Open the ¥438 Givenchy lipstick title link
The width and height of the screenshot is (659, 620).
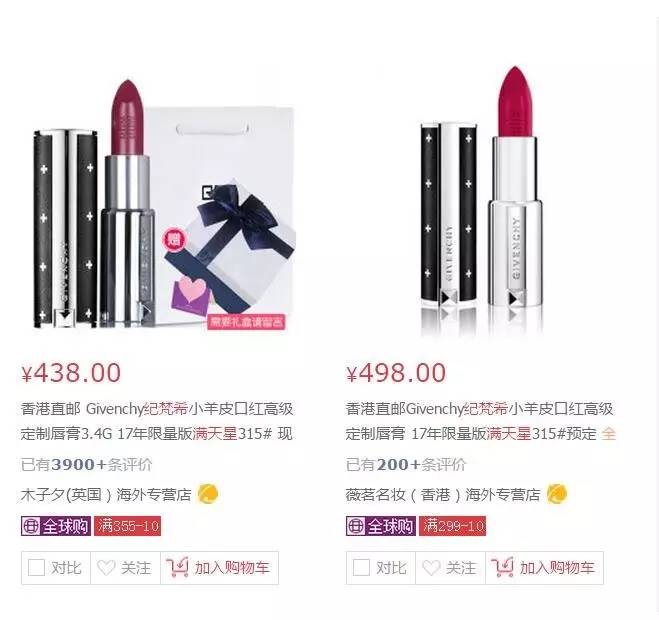(x=157, y=421)
